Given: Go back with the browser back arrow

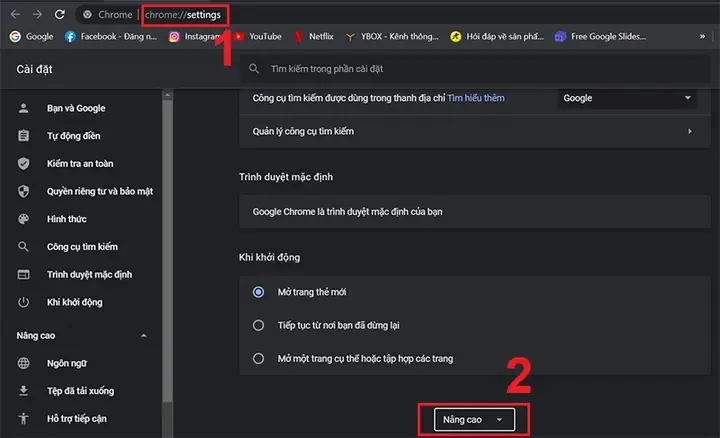Looking at the screenshot, I should click(x=15, y=15).
